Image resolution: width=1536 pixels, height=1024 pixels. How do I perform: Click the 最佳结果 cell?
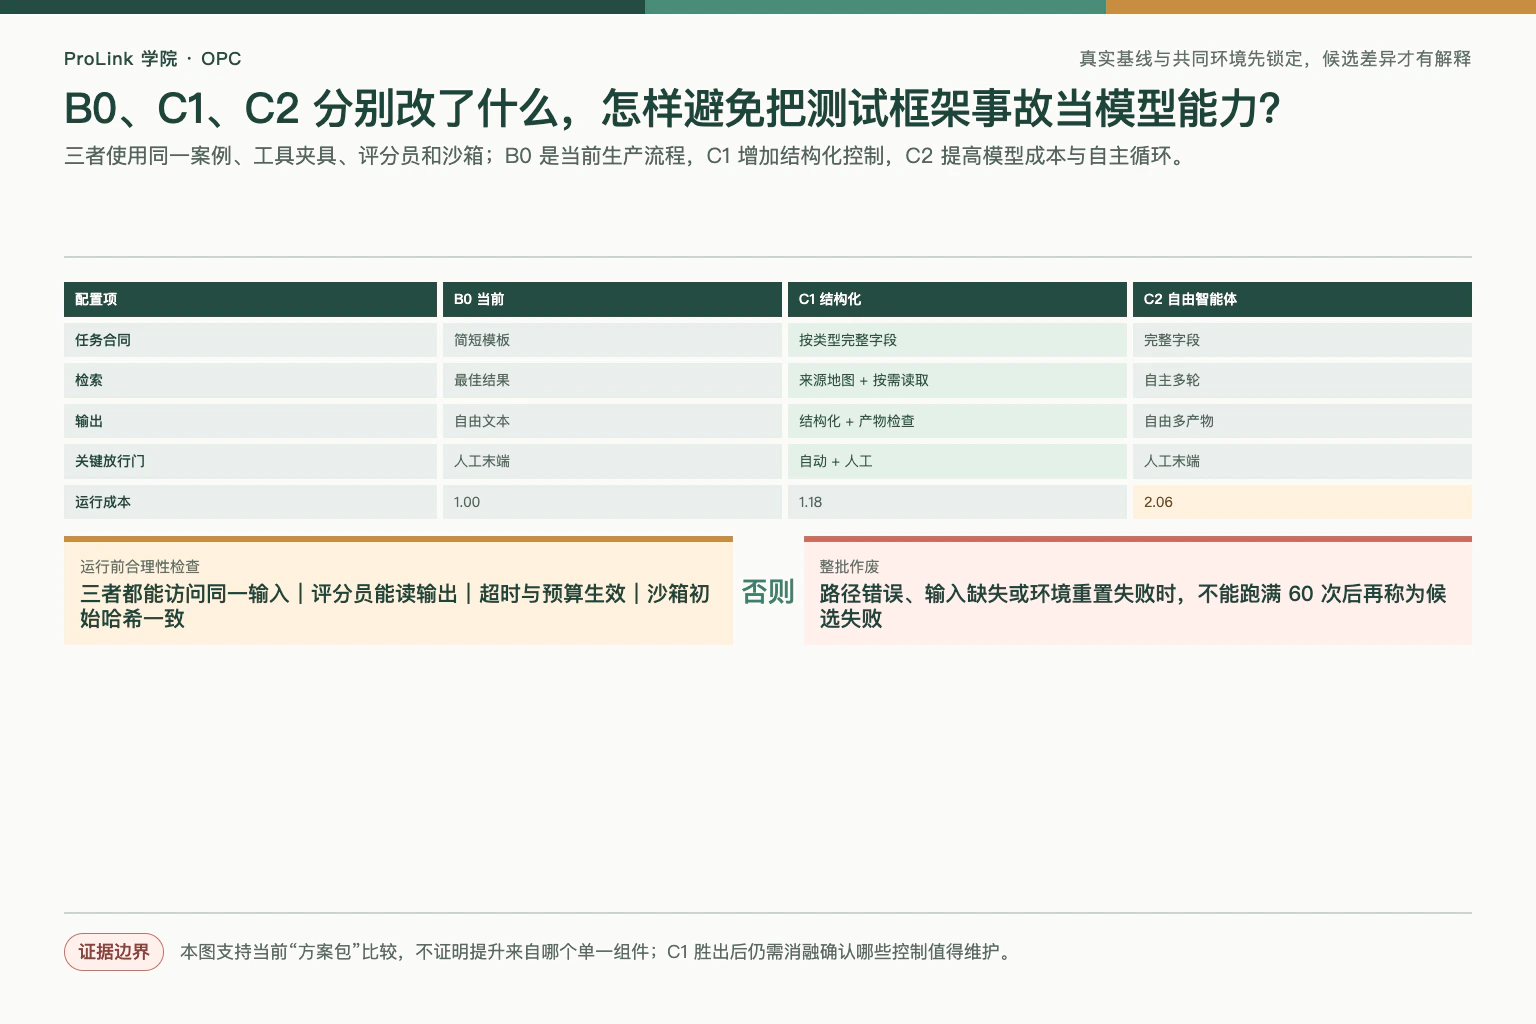click(x=612, y=380)
